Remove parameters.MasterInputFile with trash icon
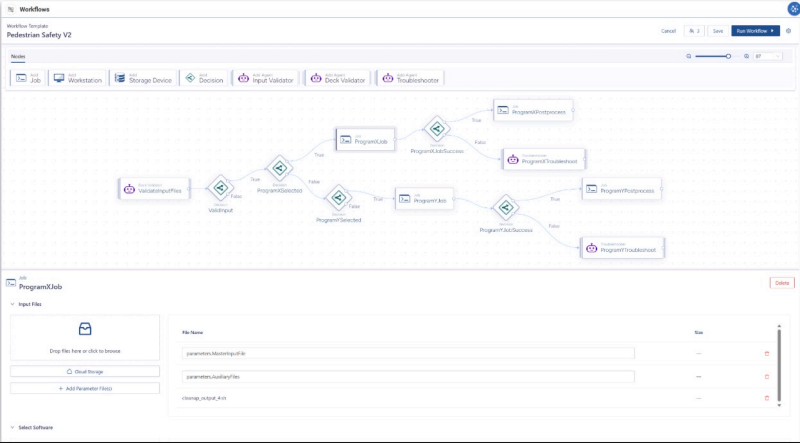Image resolution: width=800 pixels, height=443 pixels. [766, 353]
